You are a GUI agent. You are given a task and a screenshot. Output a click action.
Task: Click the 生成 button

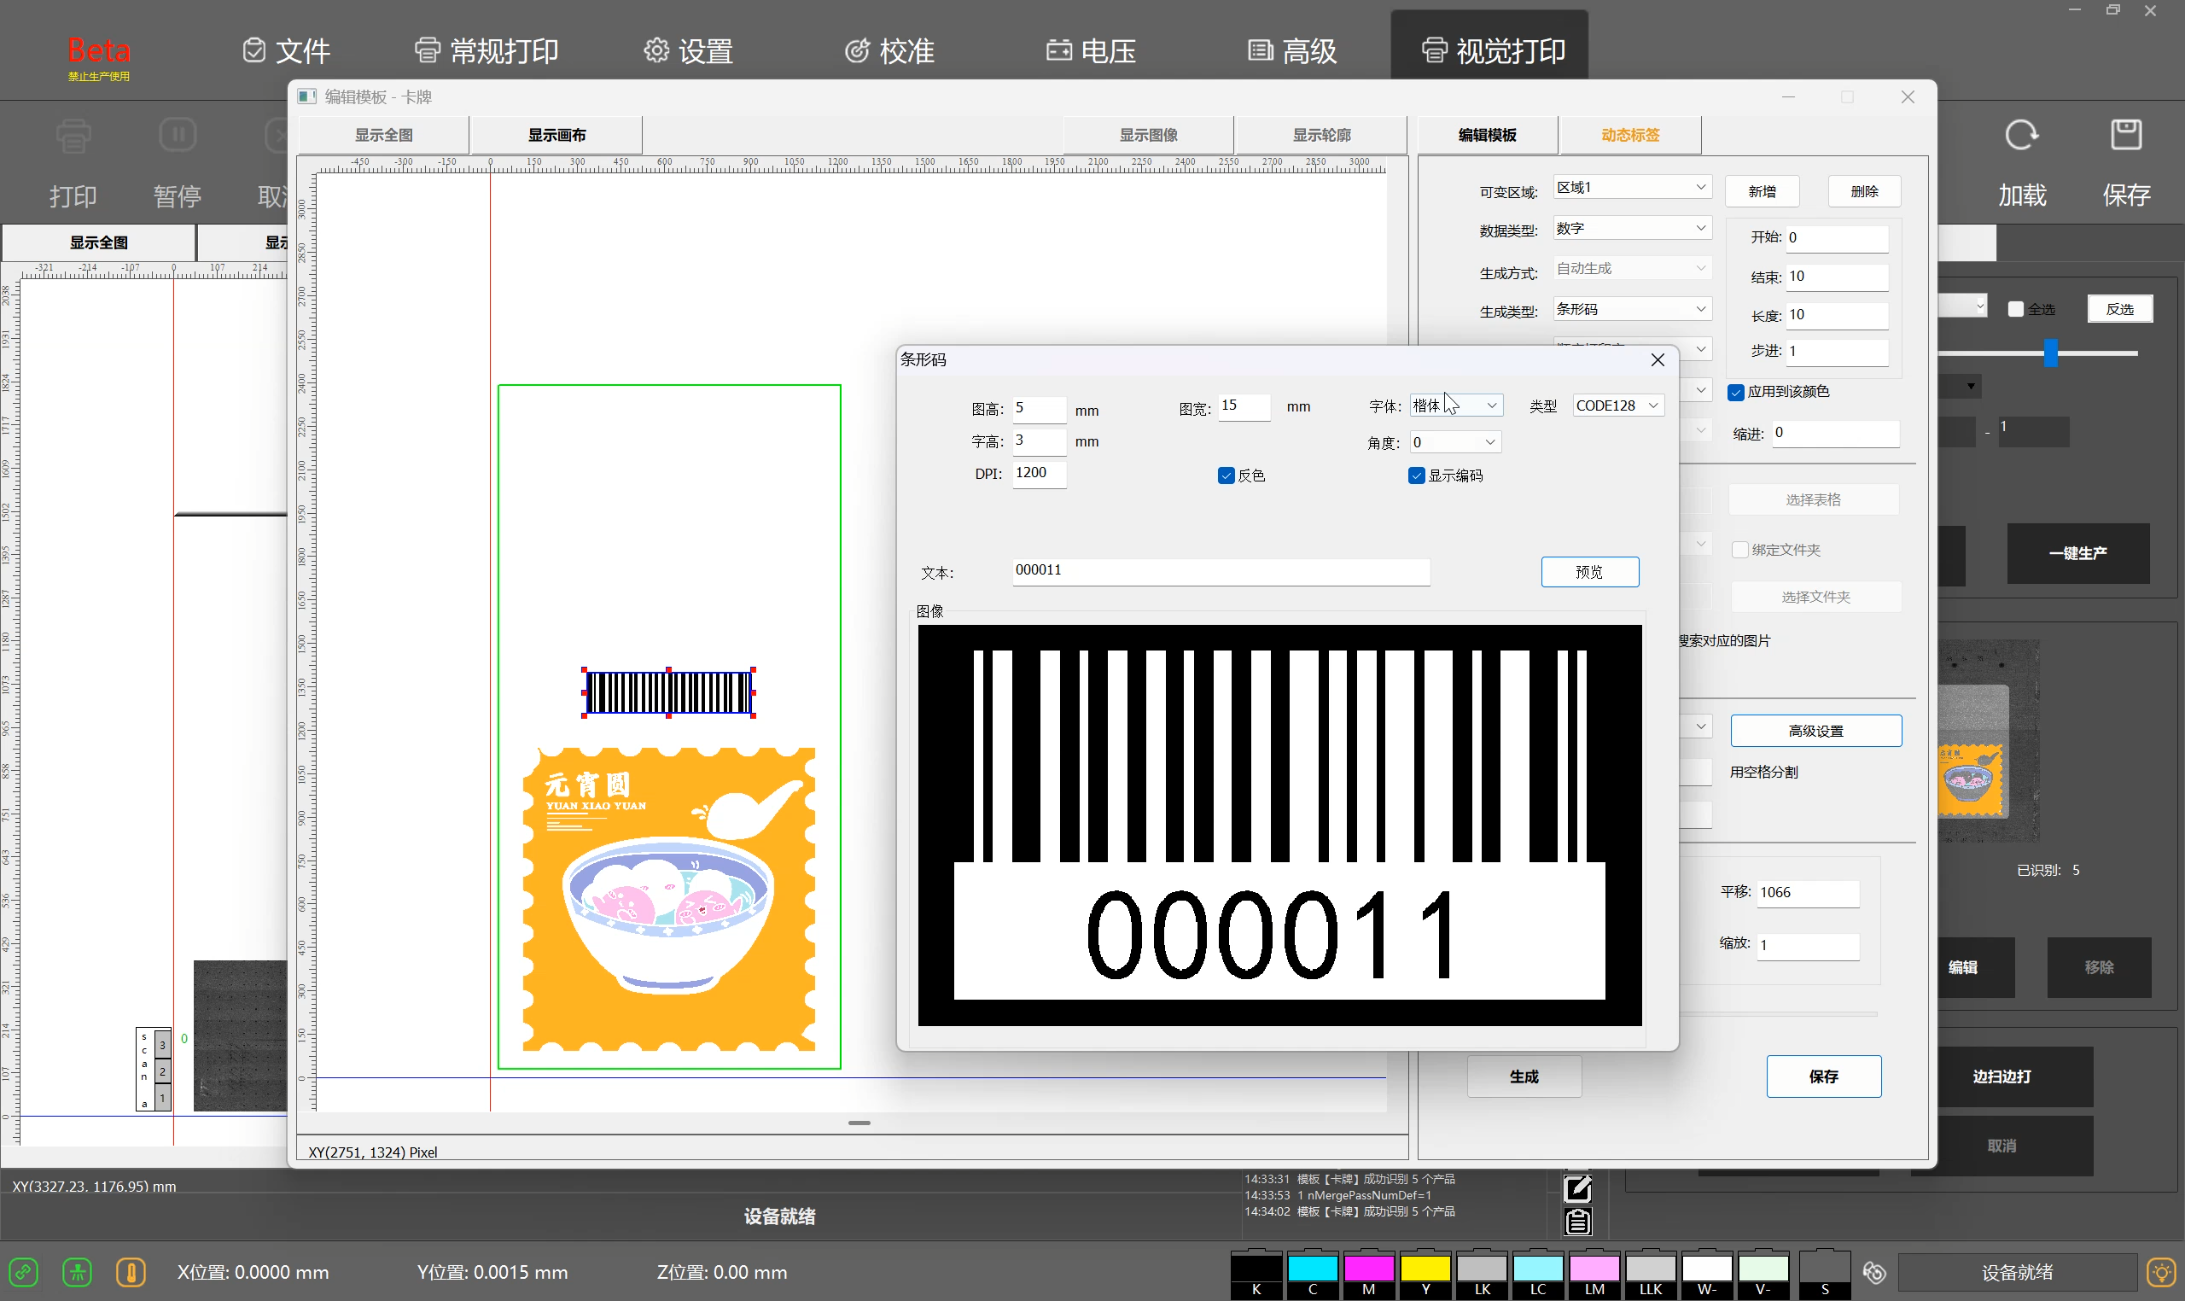pyautogui.click(x=1524, y=1077)
